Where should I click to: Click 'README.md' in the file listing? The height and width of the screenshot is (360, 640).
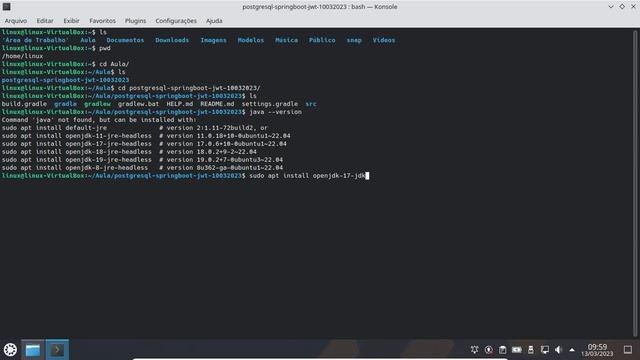tap(217, 104)
